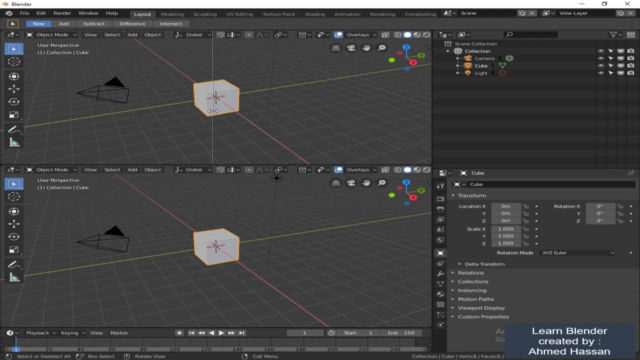
Task: Click zoom magnifier icon in bottom viewport
Action: pyautogui.click(x=382, y=183)
